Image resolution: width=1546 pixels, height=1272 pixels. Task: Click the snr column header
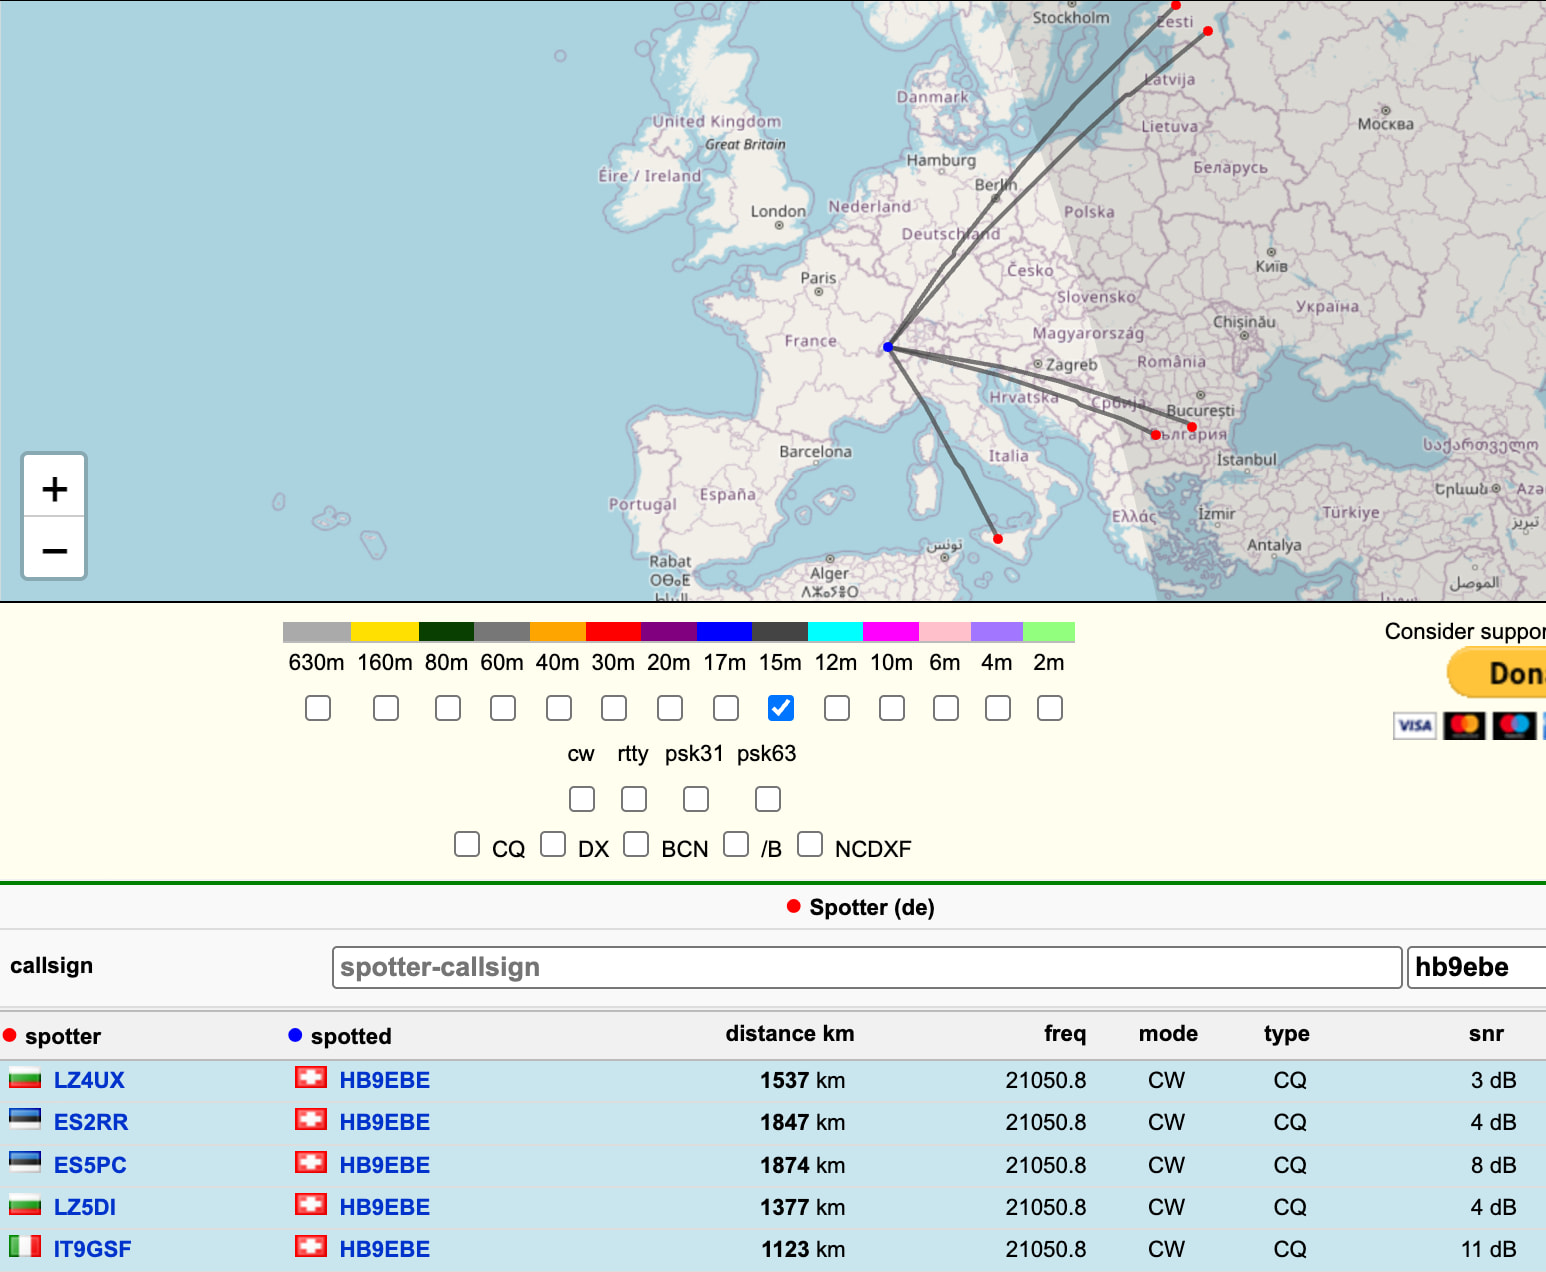pos(1485,1034)
